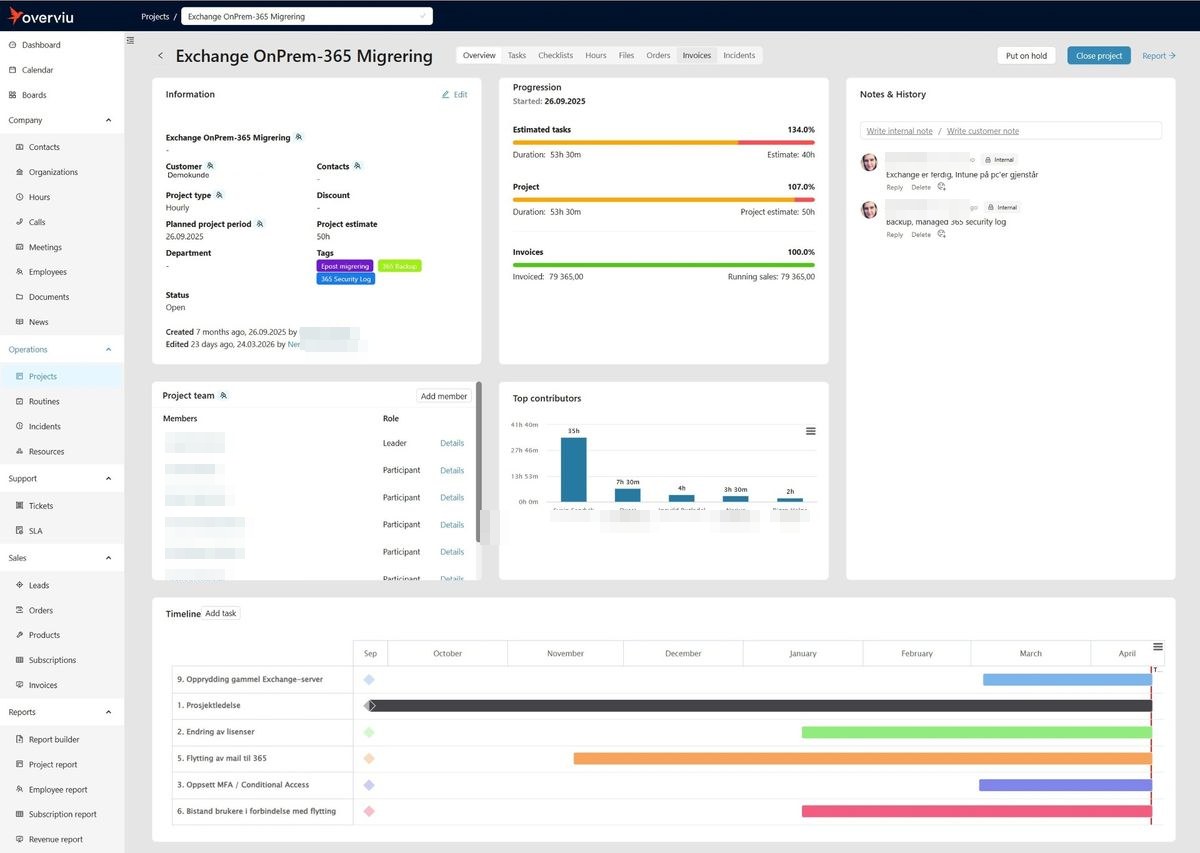Screen dimensions: 1200x853
Task: Click the people icon beside Project team
Action: [223, 396]
